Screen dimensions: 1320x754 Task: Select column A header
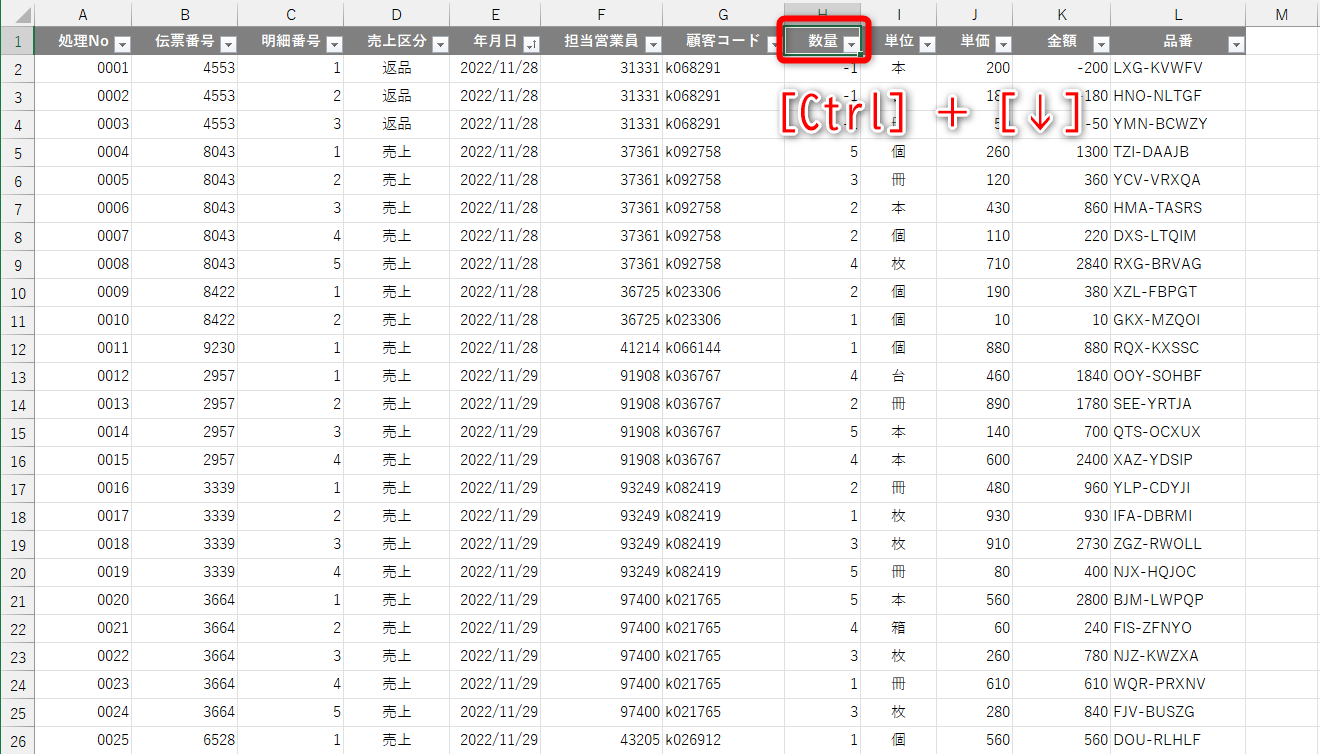[x=82, y=14]
